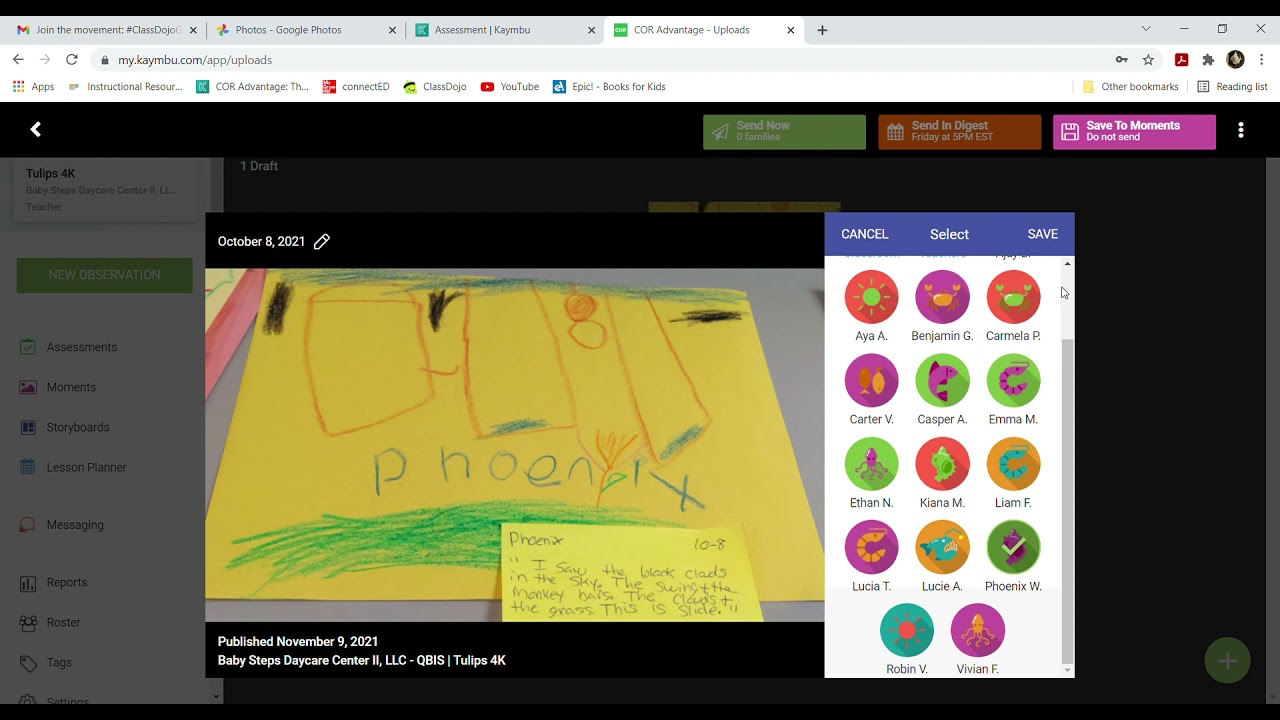
Task: Click the green plus floating button
Action: pos(1227,661)
